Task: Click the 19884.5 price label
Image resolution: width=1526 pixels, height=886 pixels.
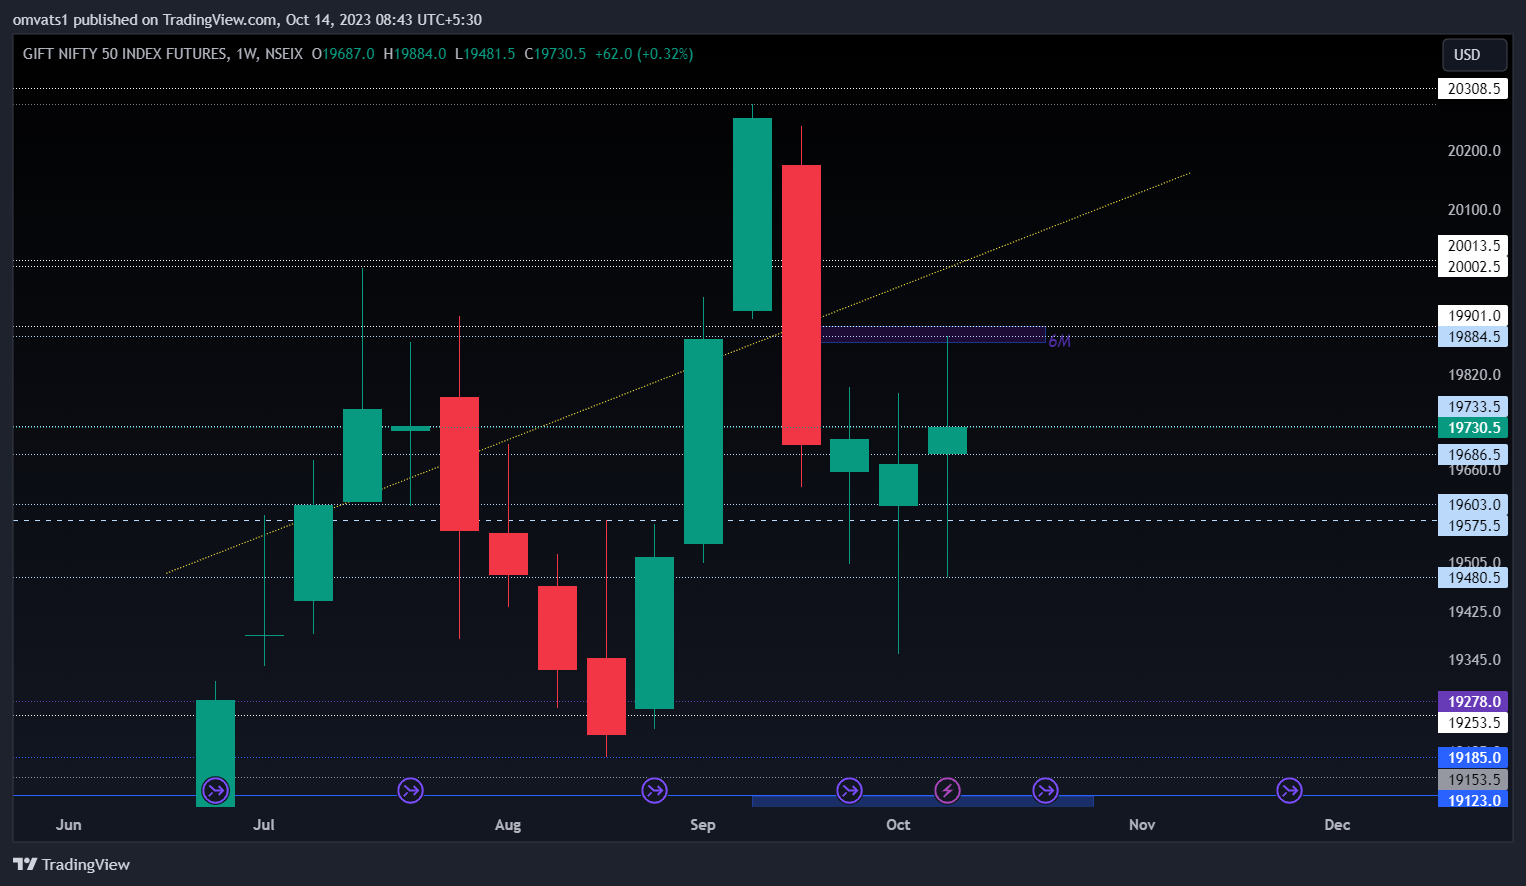Action: point(1473,337)
